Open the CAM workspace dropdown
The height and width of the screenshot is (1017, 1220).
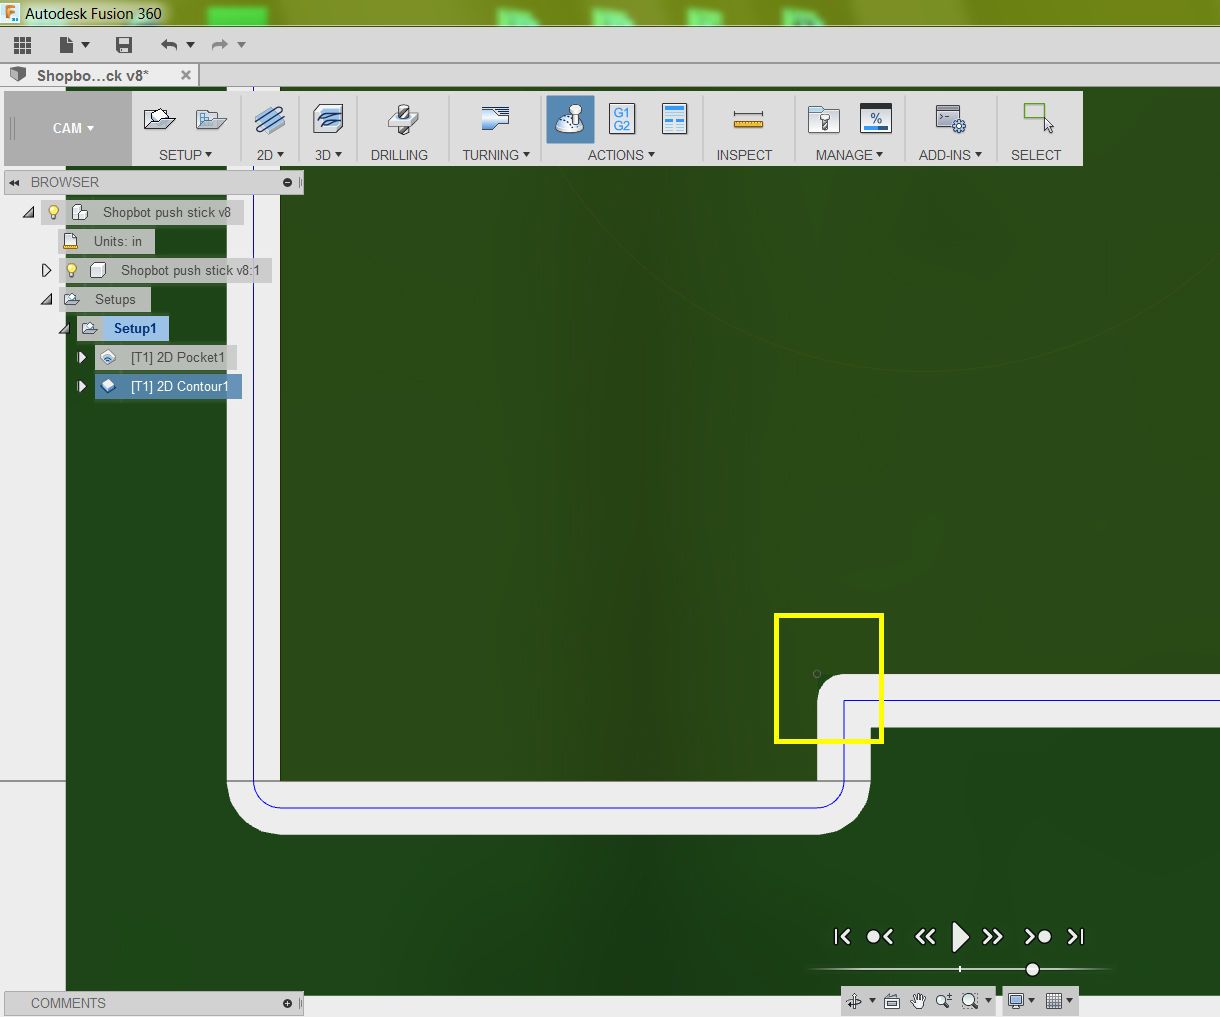tap(73, 128)
